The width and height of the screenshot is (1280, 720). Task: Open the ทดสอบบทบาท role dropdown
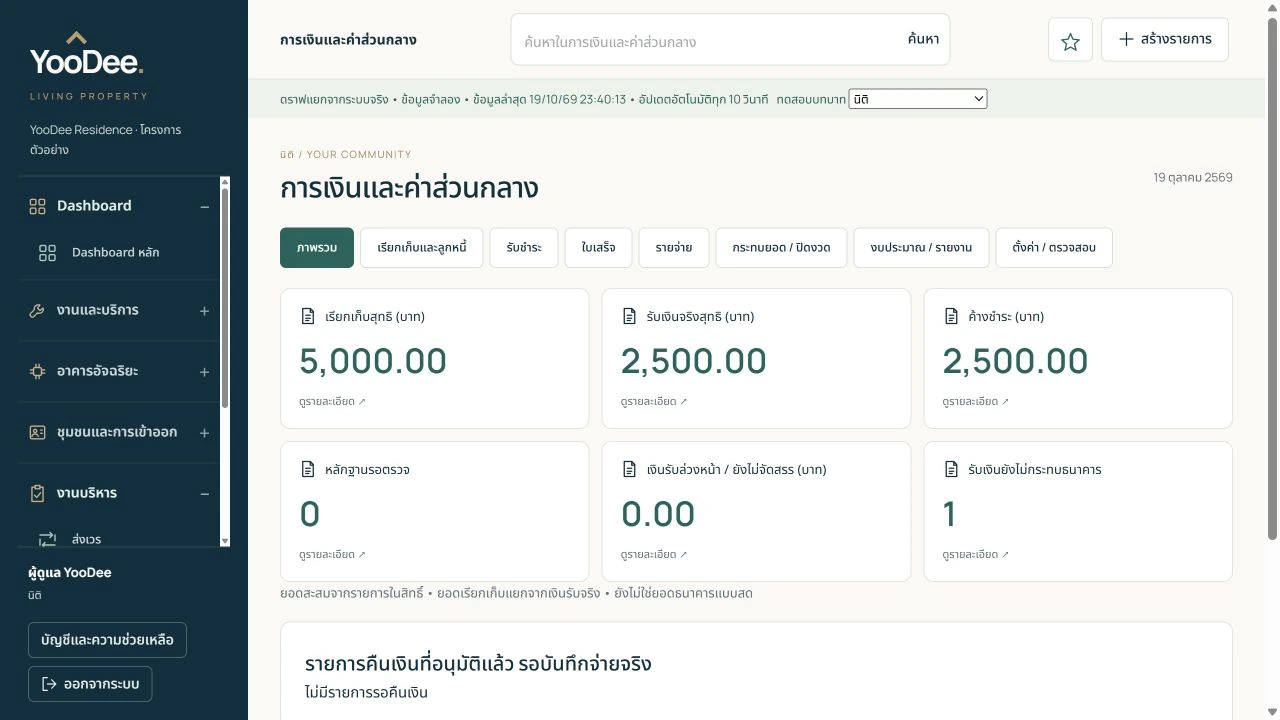(917, 99)
